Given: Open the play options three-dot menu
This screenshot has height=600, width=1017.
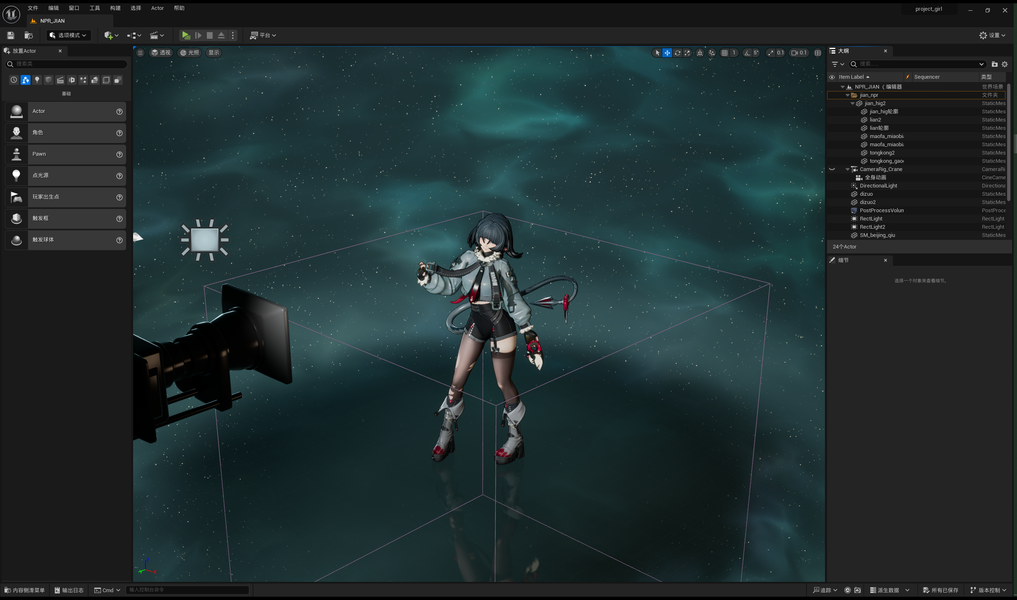Looking at the screenshot, I should [233, 36].
